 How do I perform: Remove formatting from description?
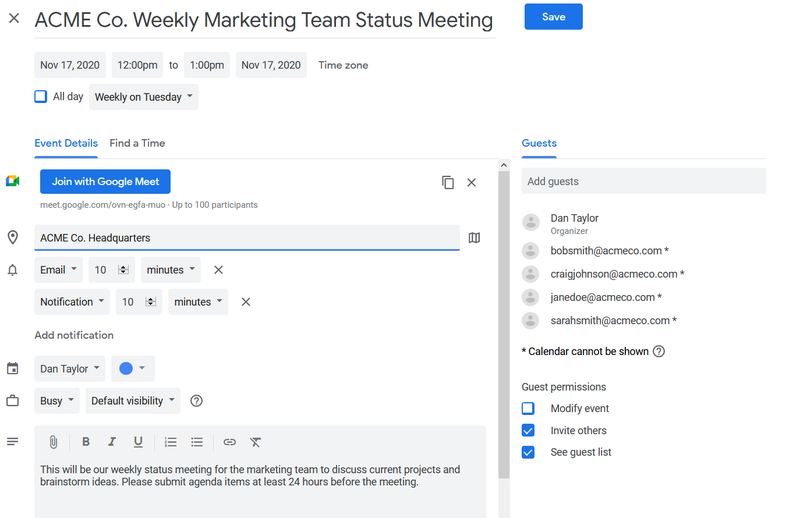pyautogui.click(x=256, y=442)
